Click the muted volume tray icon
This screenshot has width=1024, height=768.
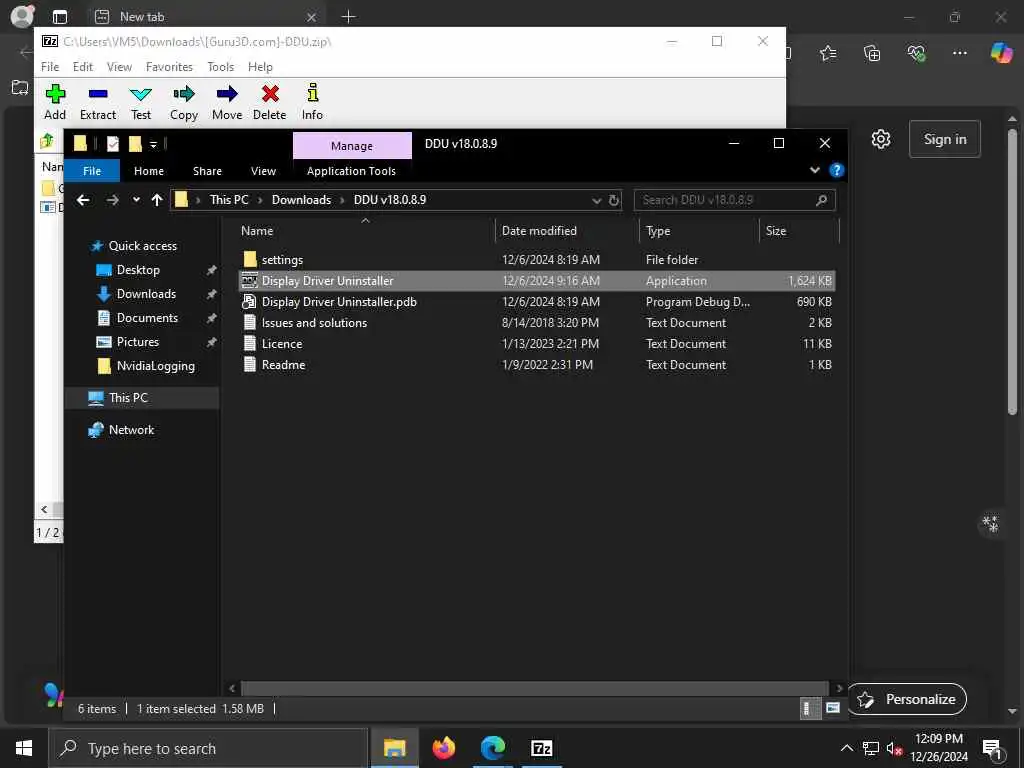(894, 749)
